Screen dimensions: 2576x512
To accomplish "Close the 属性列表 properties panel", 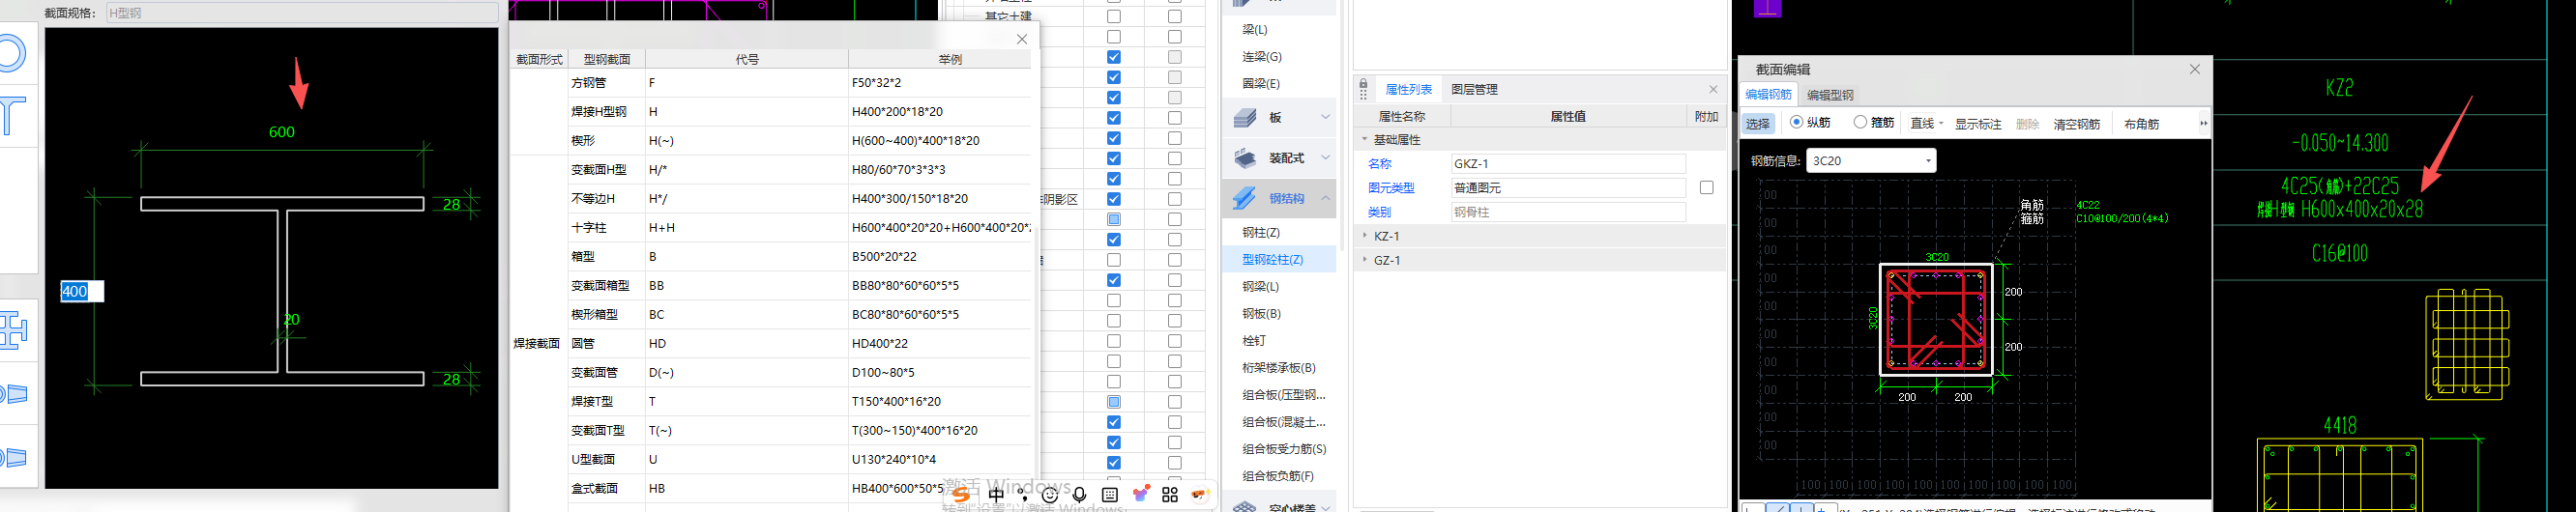I will [x=1713, y=89].
